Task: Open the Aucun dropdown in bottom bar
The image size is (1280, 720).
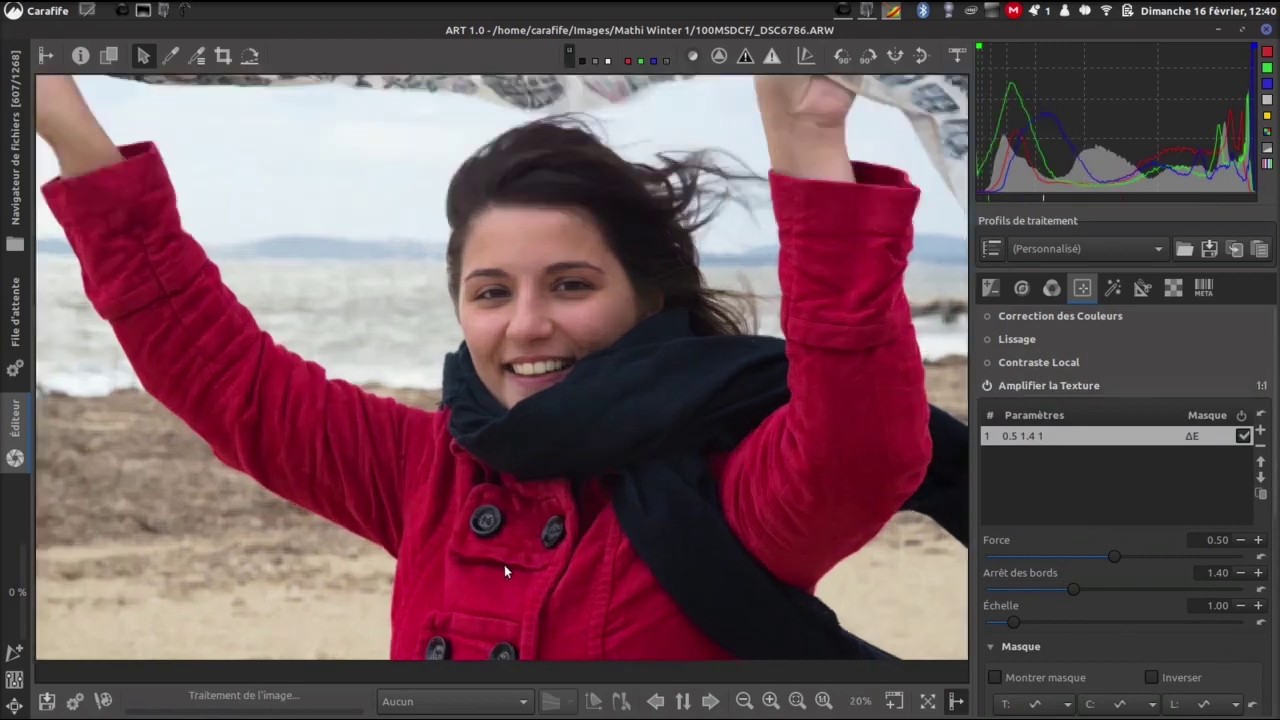Action: [454, 702]
